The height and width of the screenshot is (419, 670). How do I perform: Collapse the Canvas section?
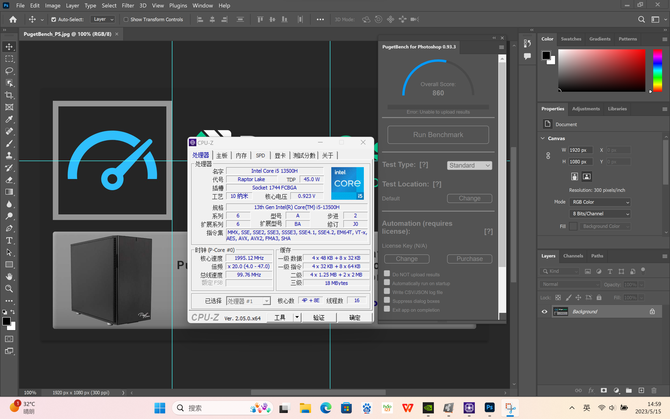point(543,138)
